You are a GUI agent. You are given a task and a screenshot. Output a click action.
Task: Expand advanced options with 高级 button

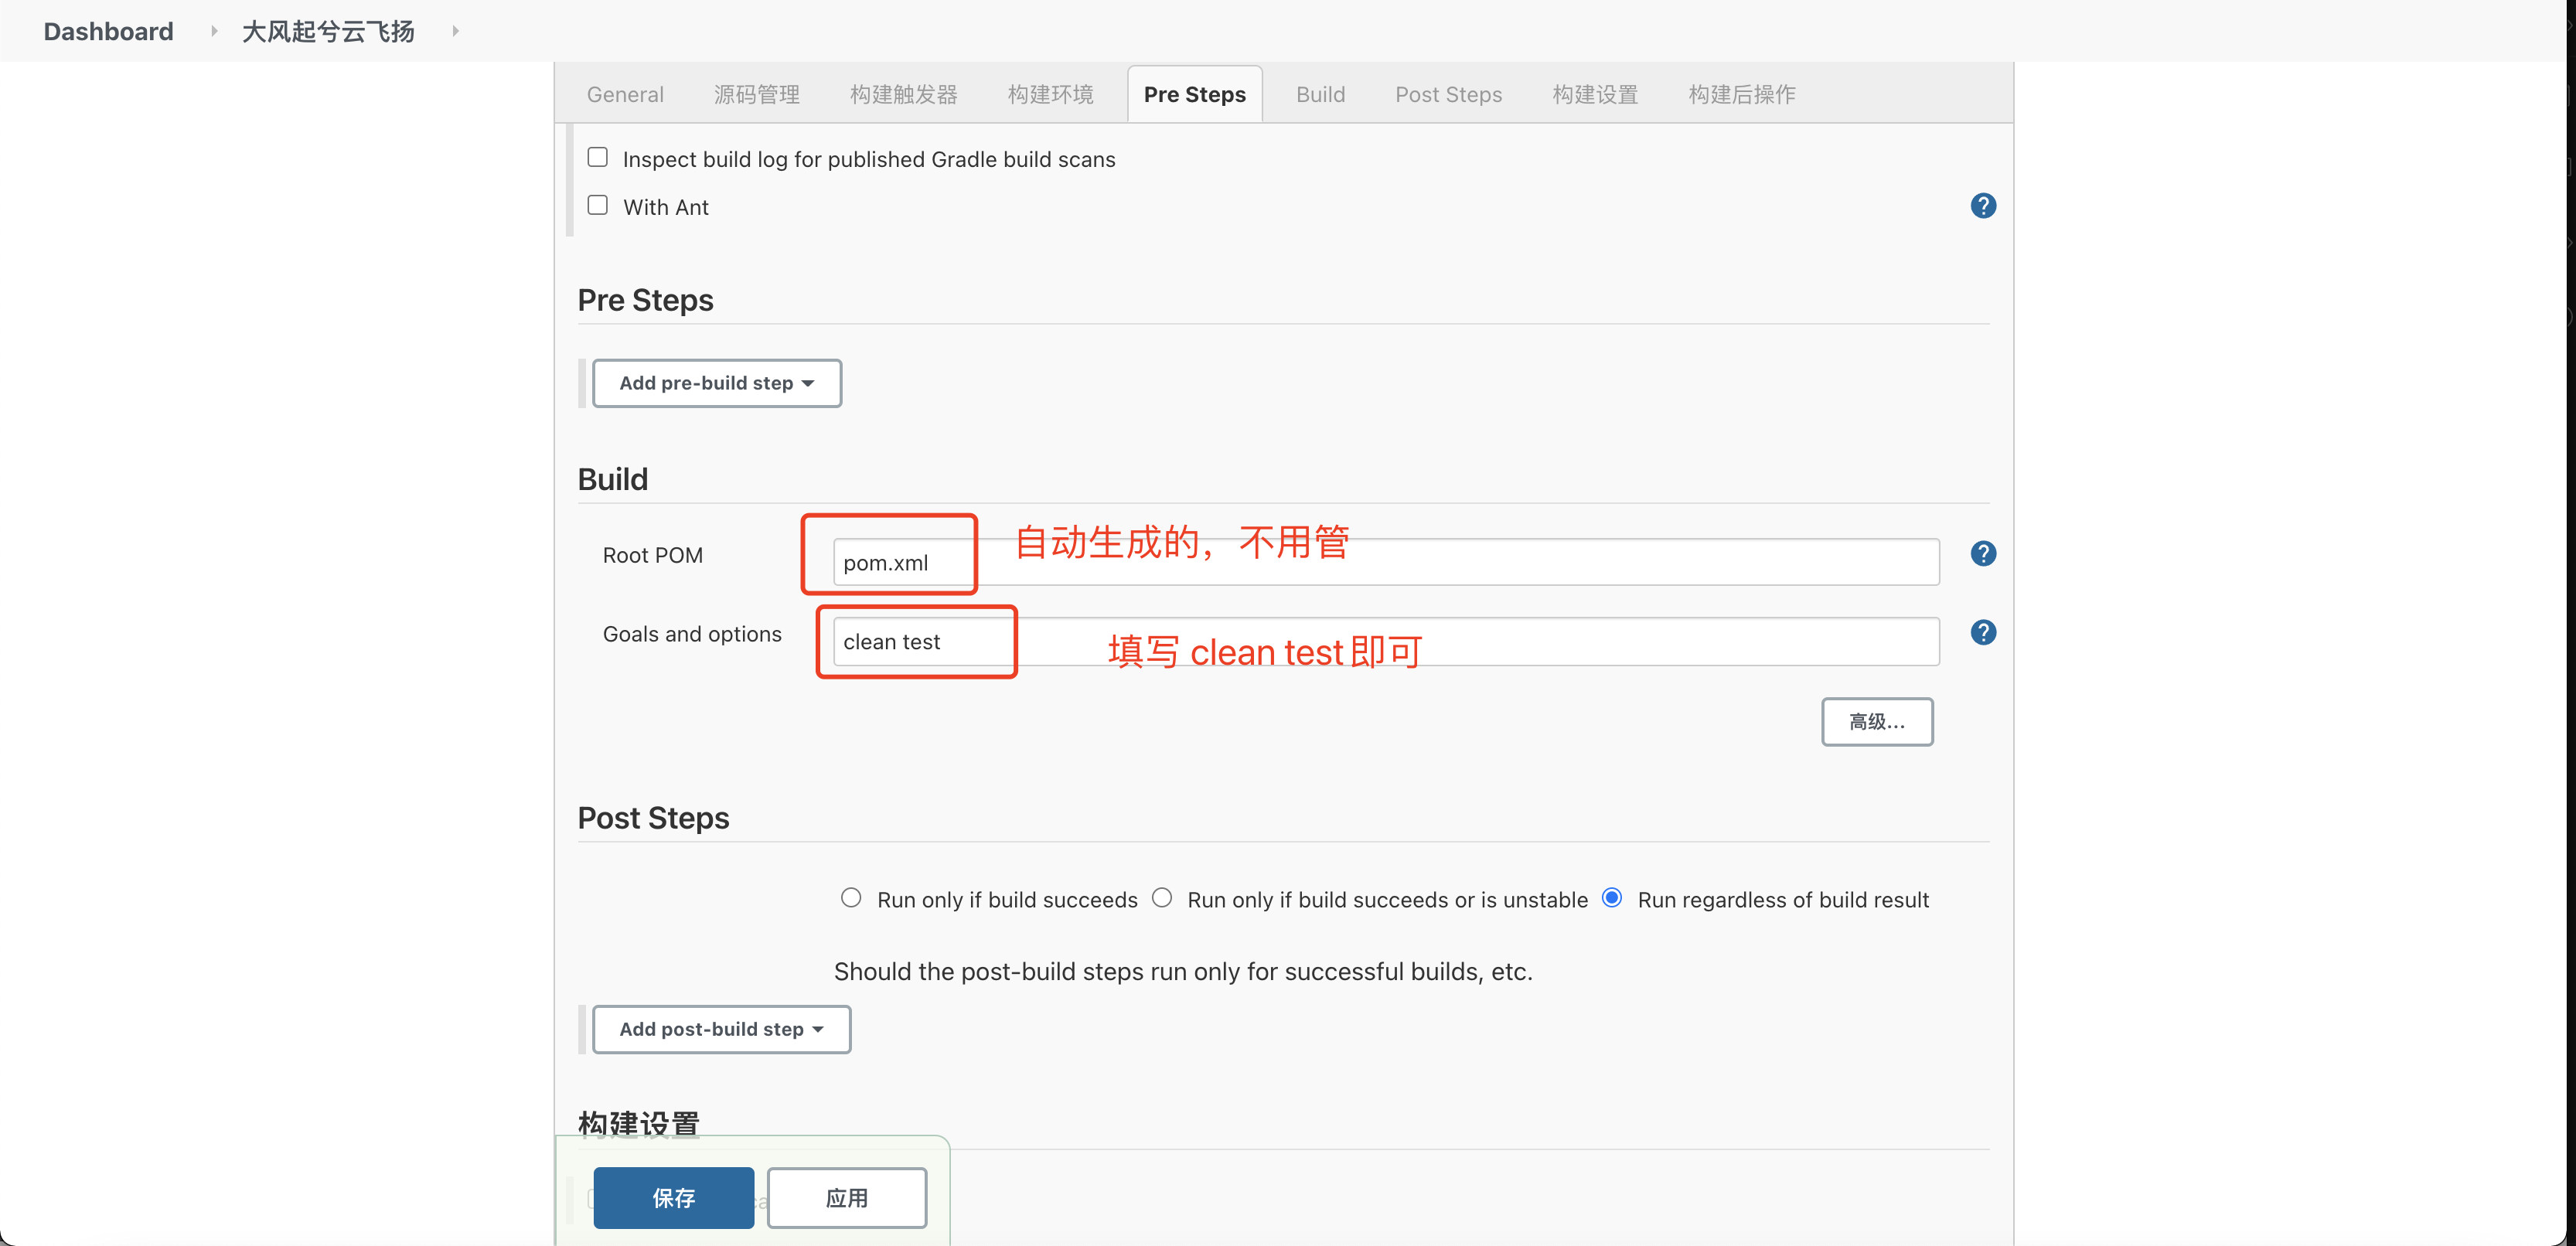pos(1877,721)
